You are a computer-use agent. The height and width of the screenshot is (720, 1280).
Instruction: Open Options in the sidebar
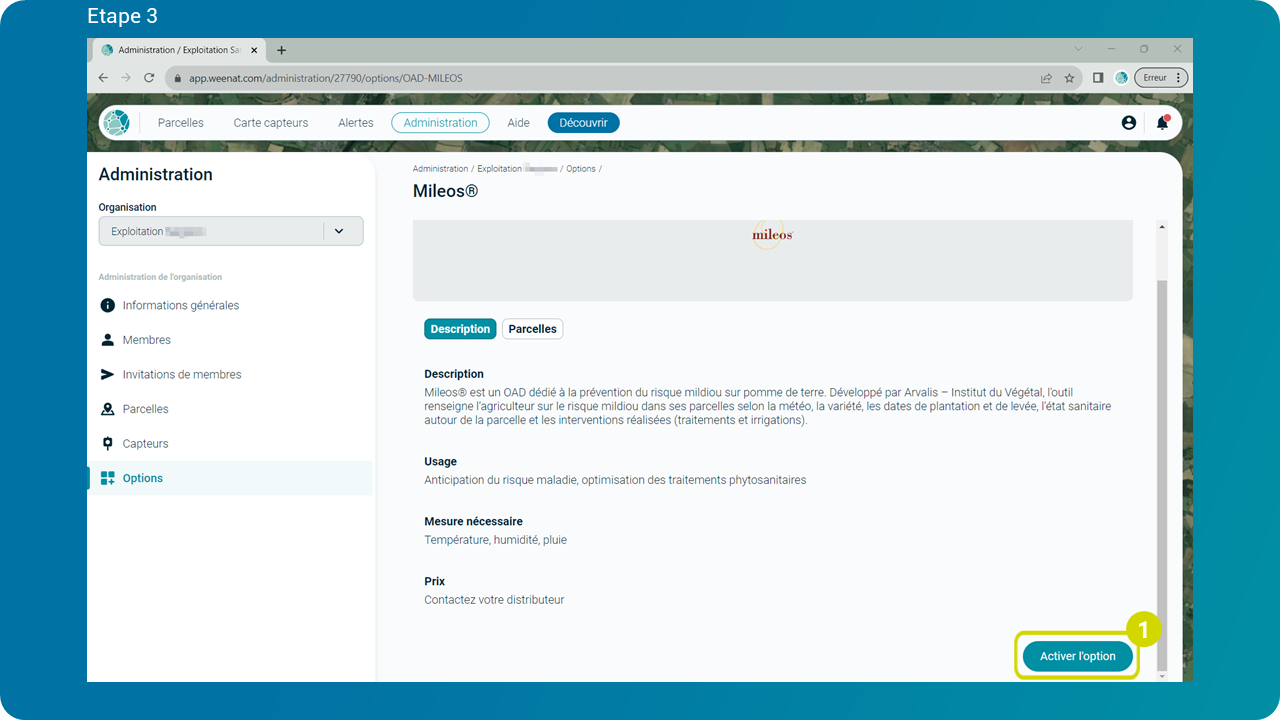[230, 478]
